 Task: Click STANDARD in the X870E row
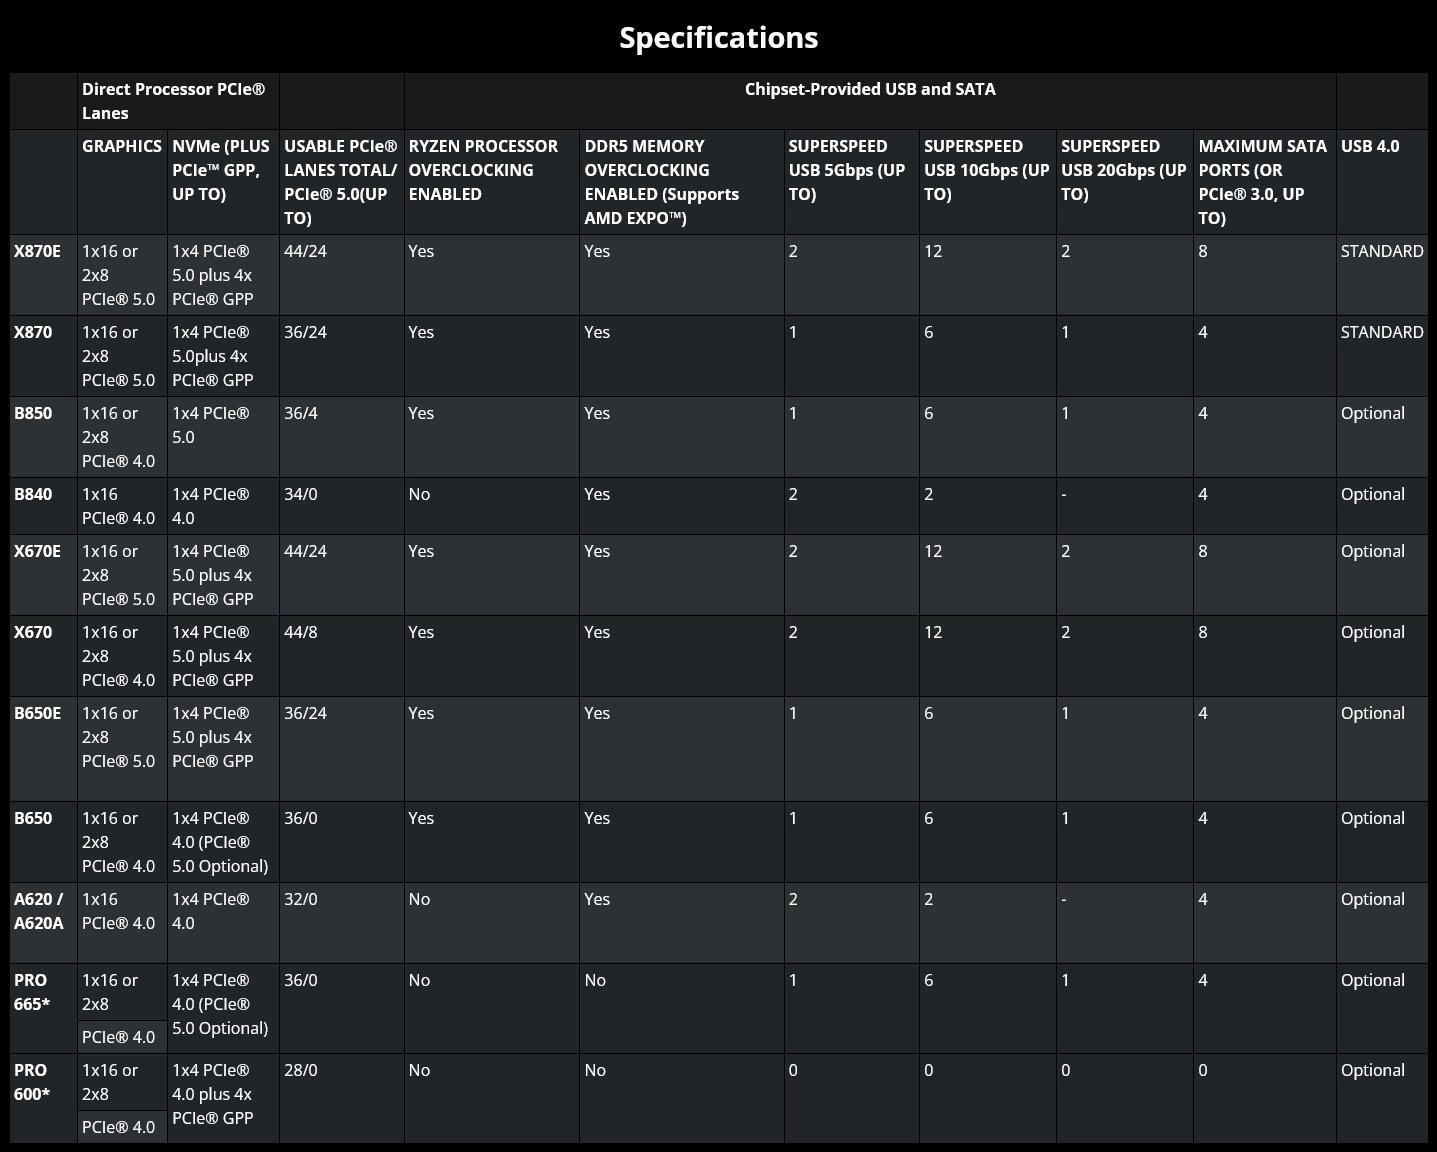(1382, 251)
